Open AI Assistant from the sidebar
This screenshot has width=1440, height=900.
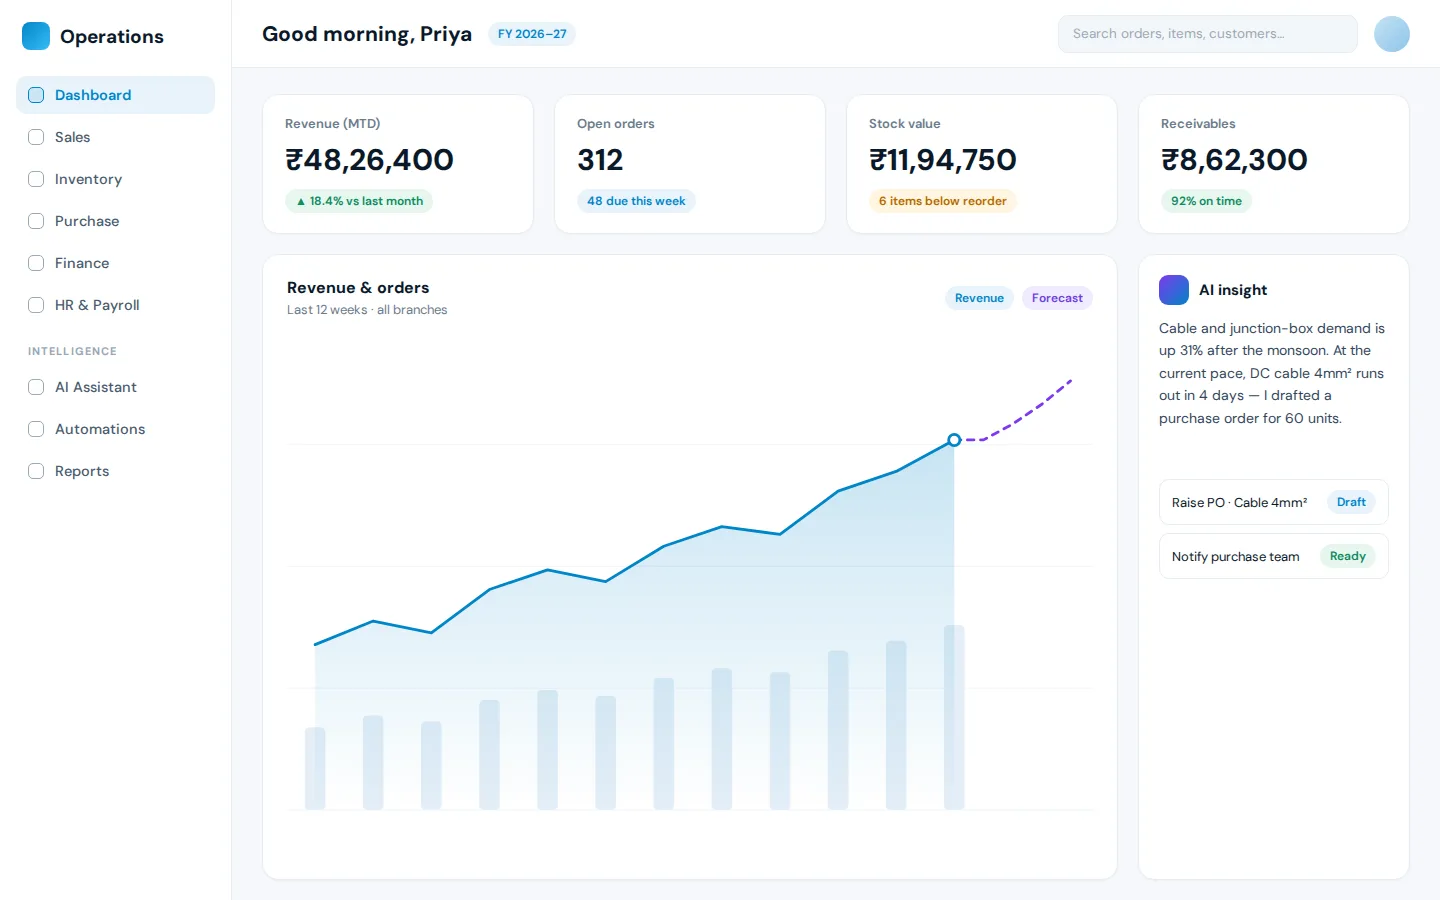tap(115, 387)
